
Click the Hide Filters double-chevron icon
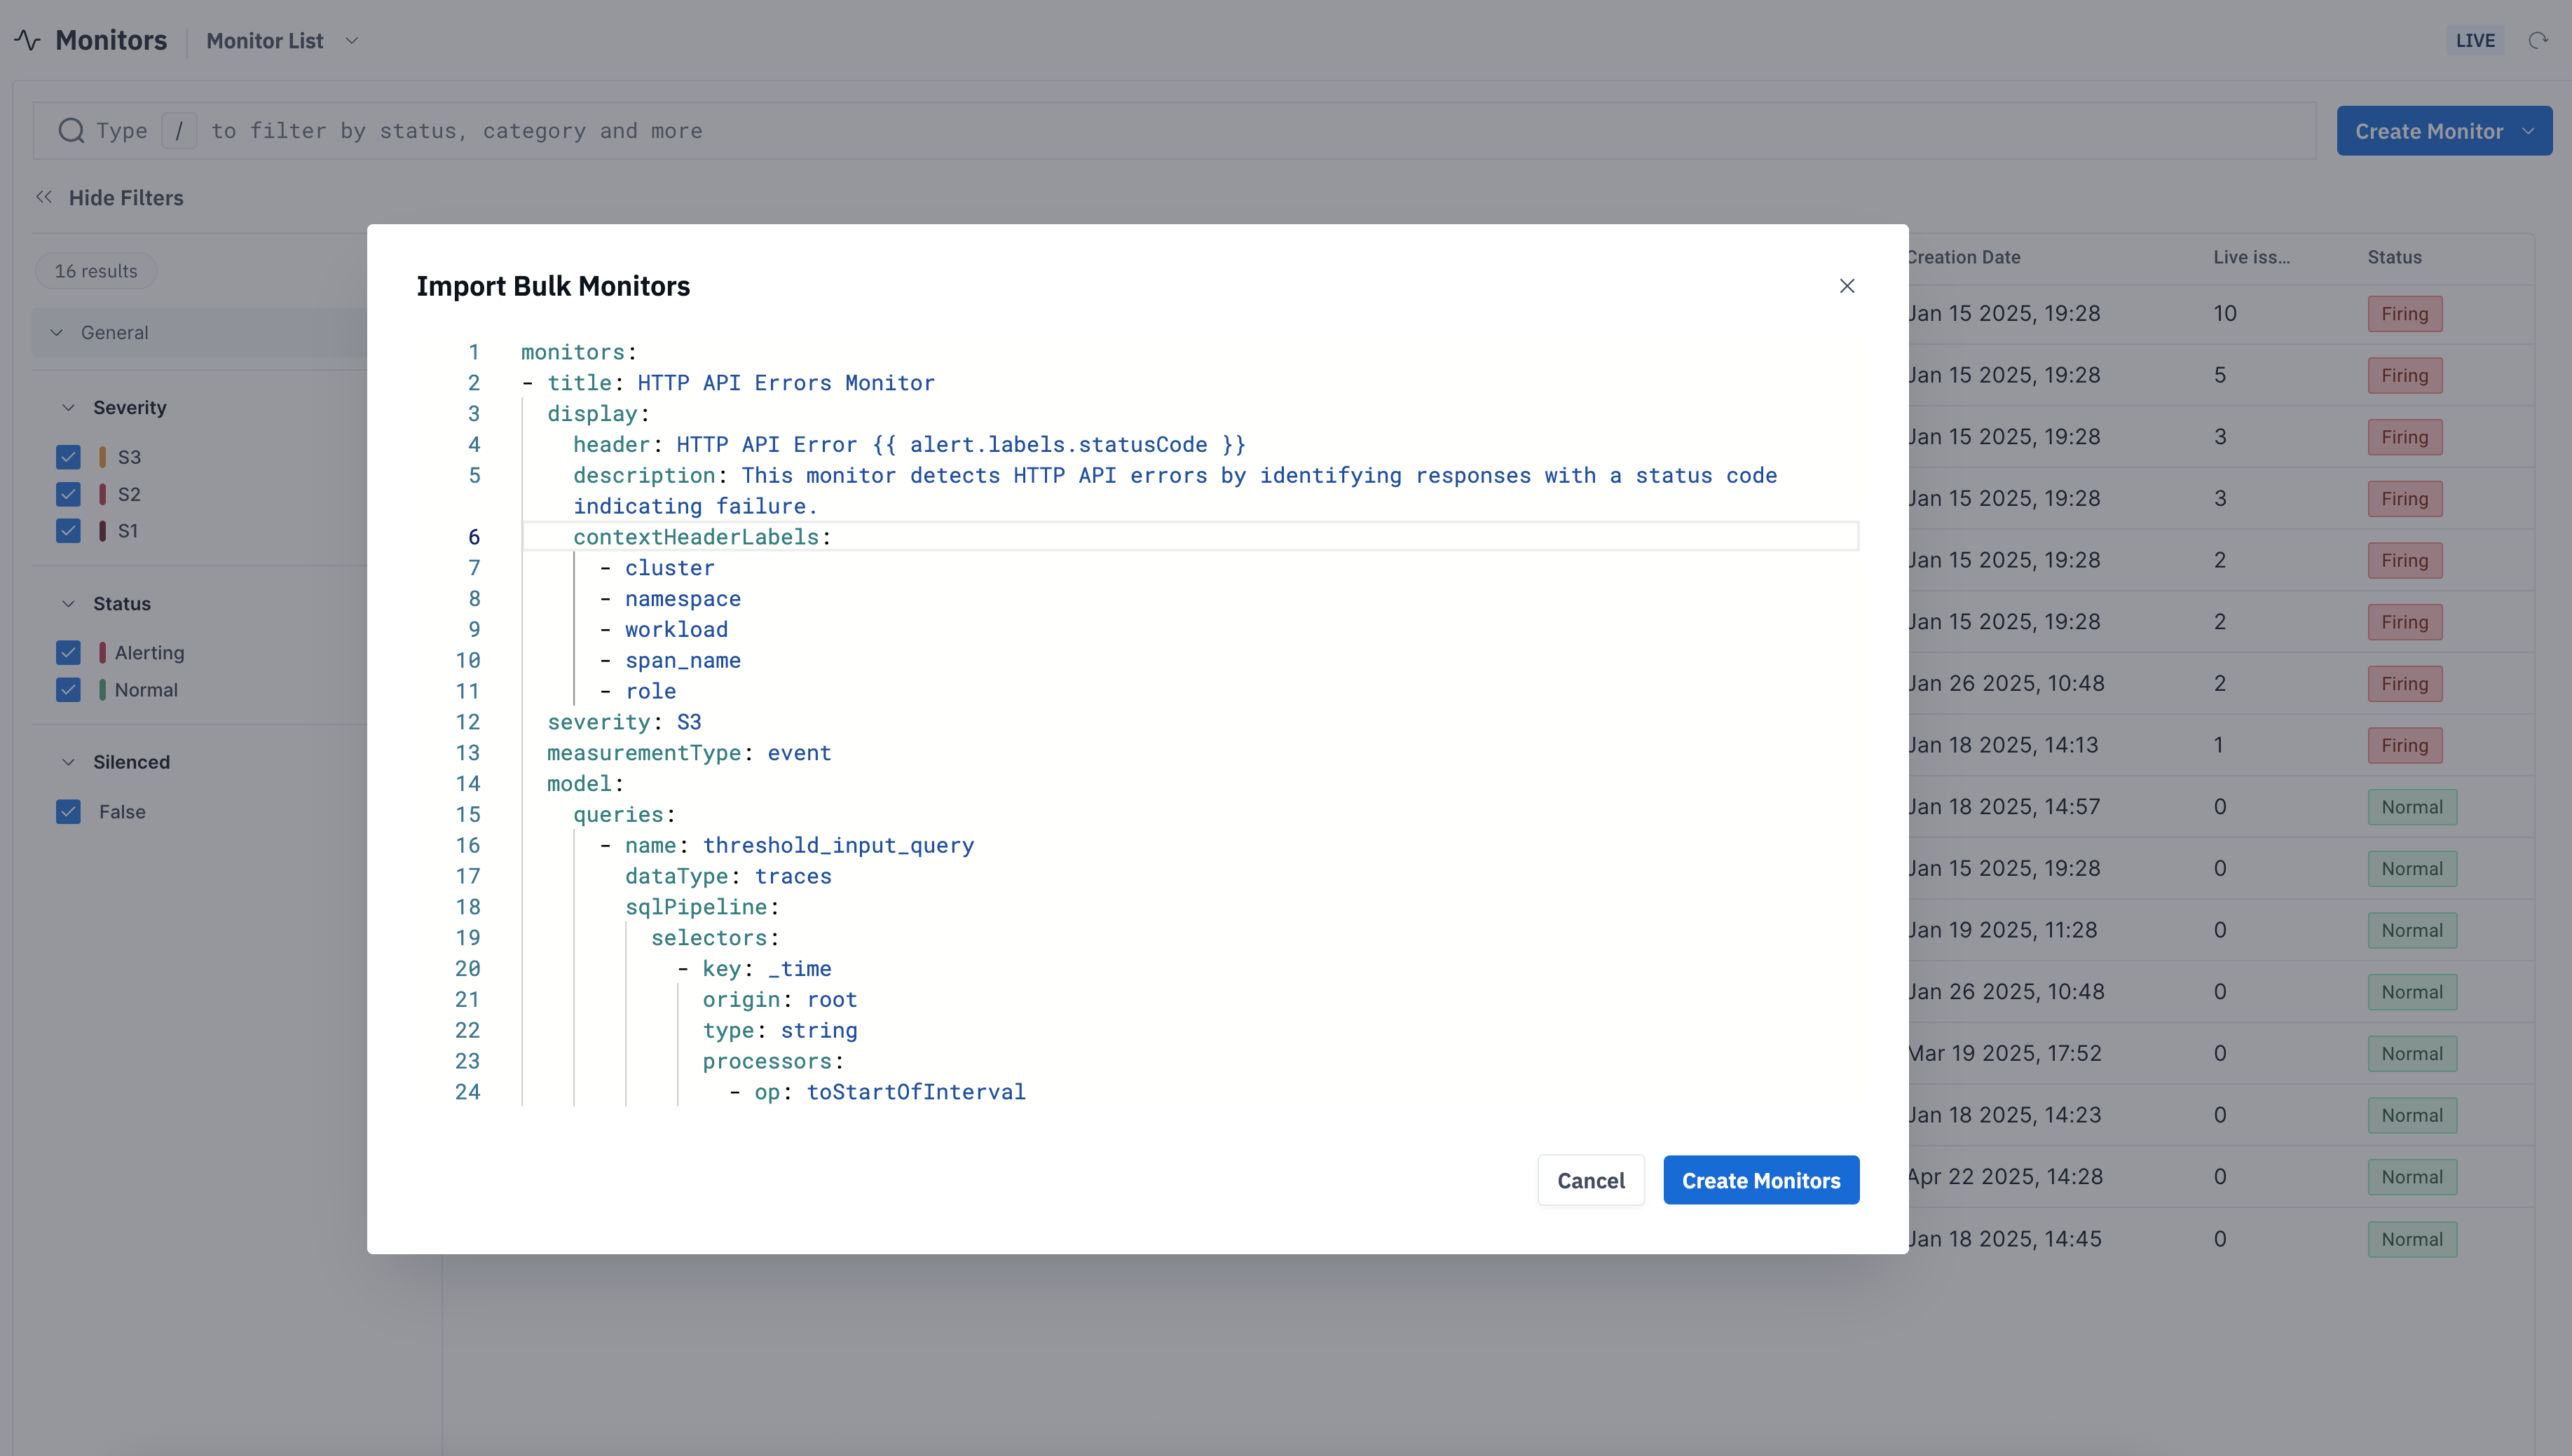pos(43,197)
